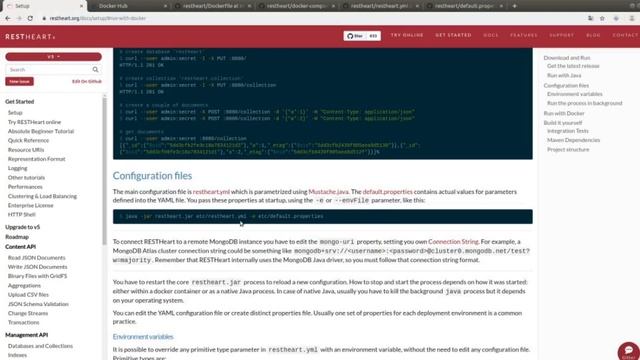
Task: Click the New Issue button
Action: pyautogui.click(x=20, y=82)
